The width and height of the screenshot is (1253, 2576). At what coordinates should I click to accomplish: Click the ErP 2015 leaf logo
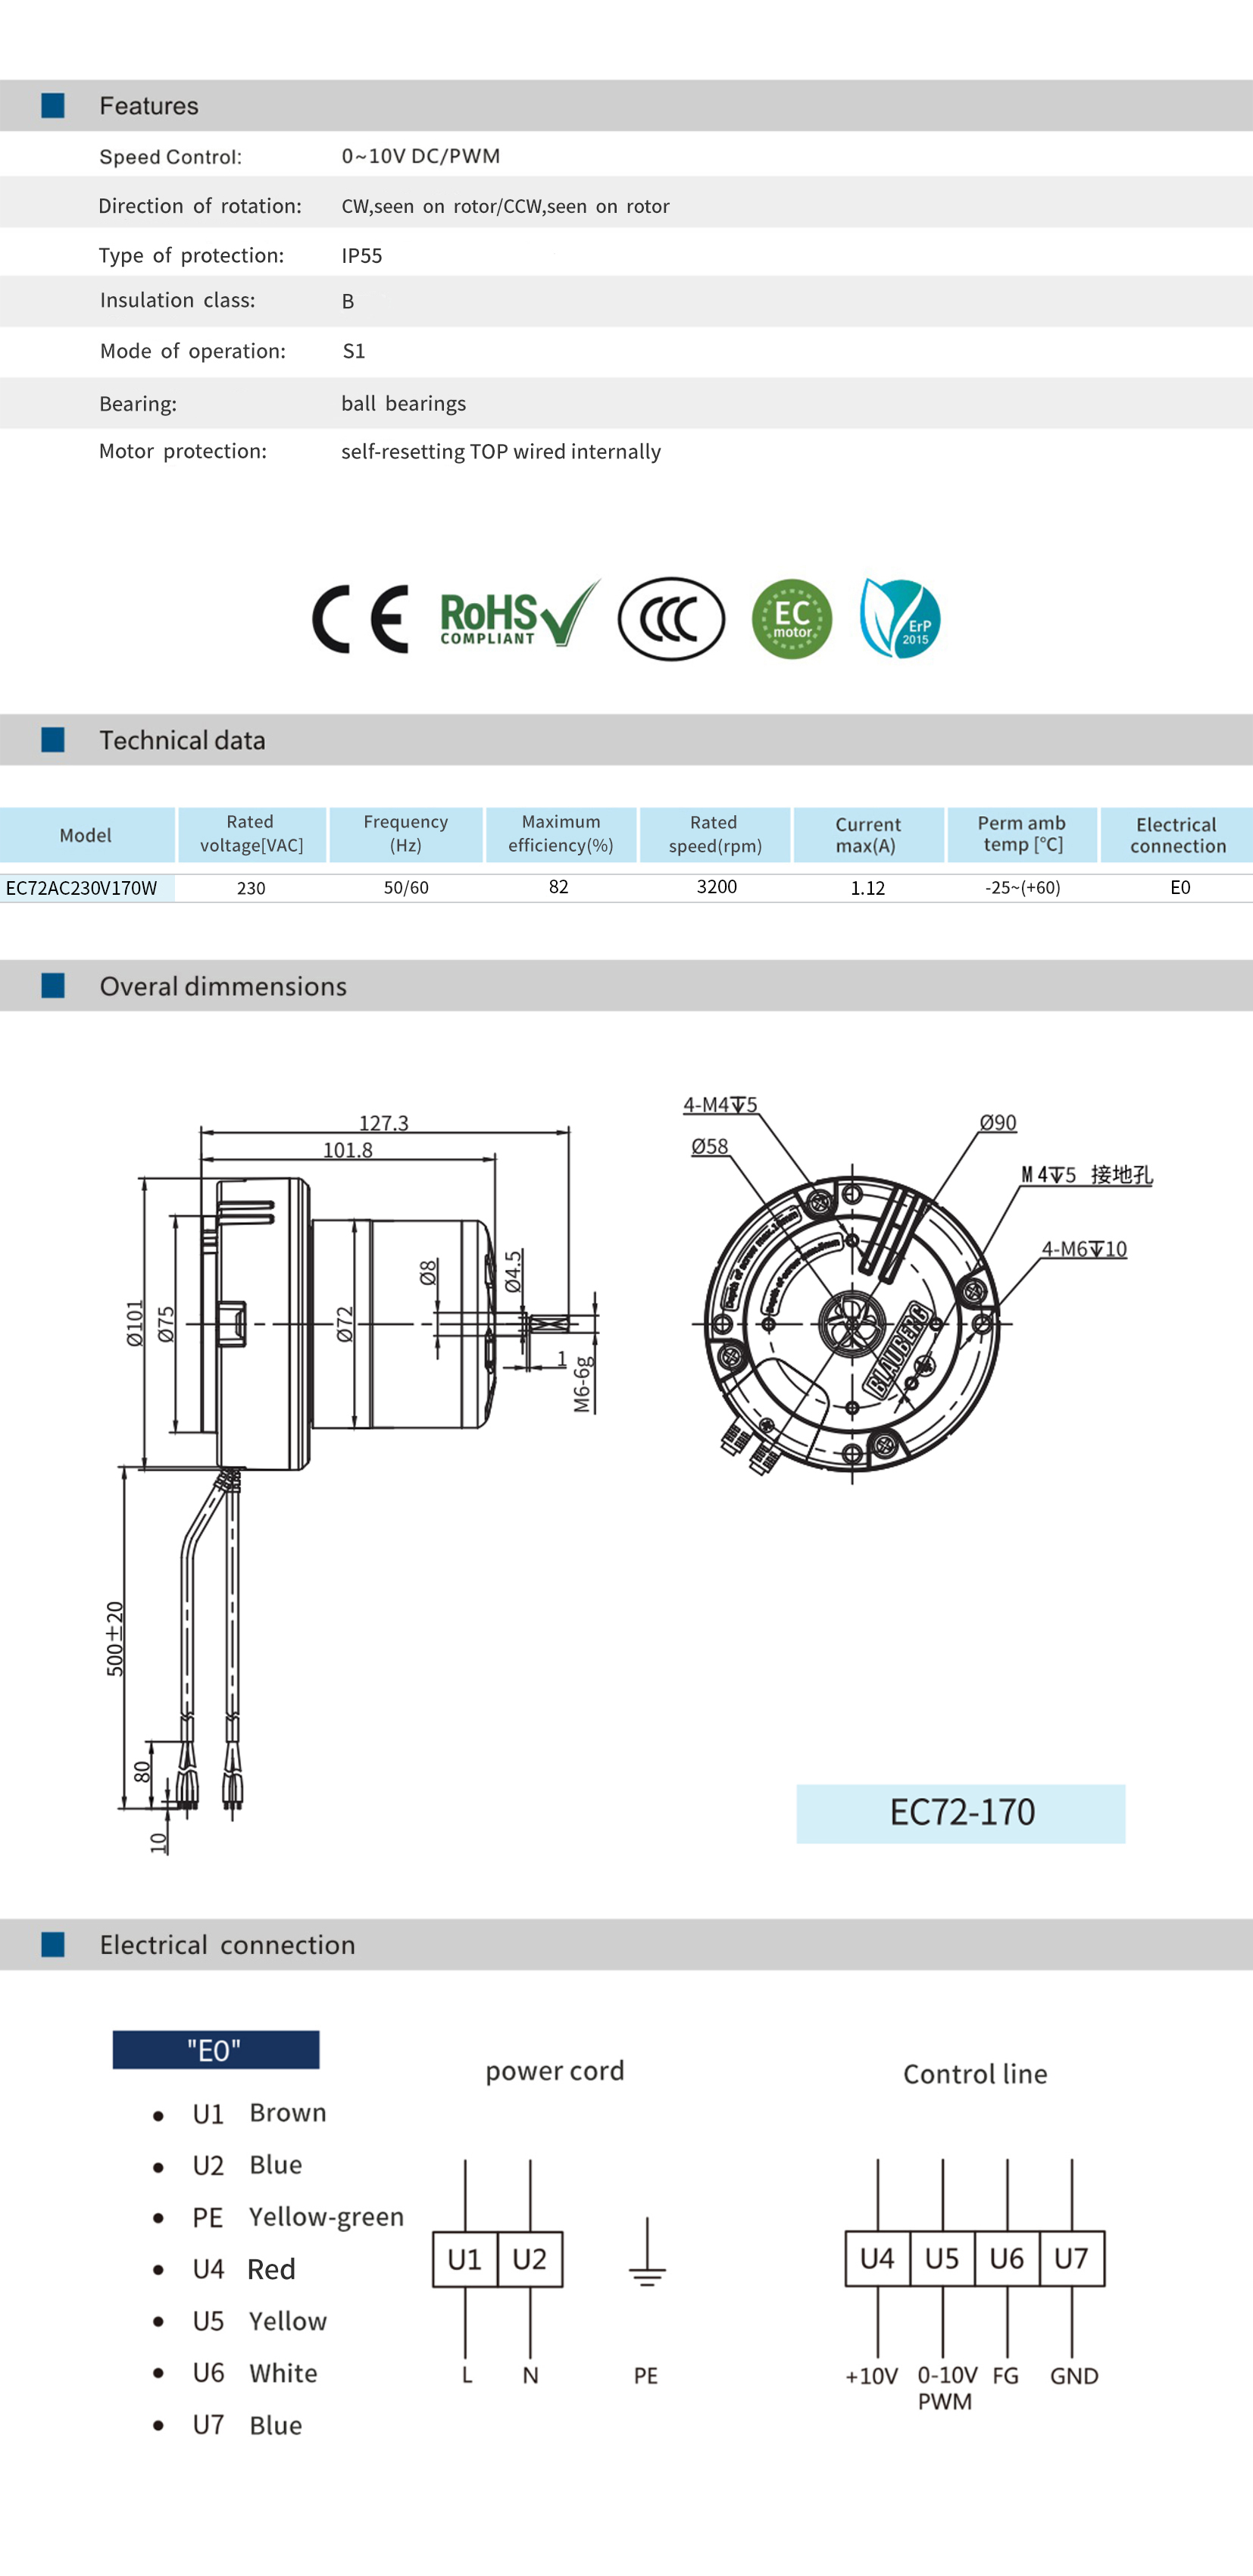(900, 618)
